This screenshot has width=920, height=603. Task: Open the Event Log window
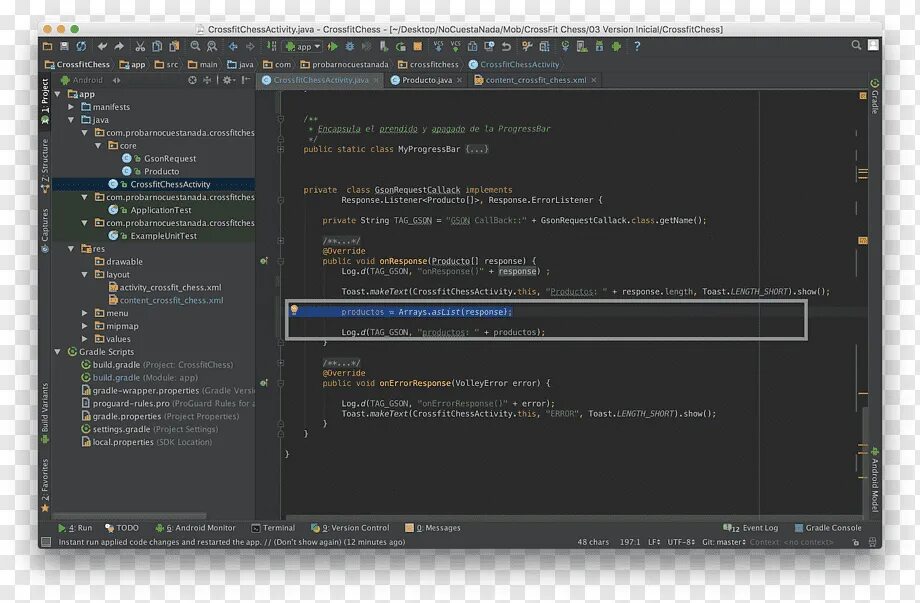click(752, 528)
